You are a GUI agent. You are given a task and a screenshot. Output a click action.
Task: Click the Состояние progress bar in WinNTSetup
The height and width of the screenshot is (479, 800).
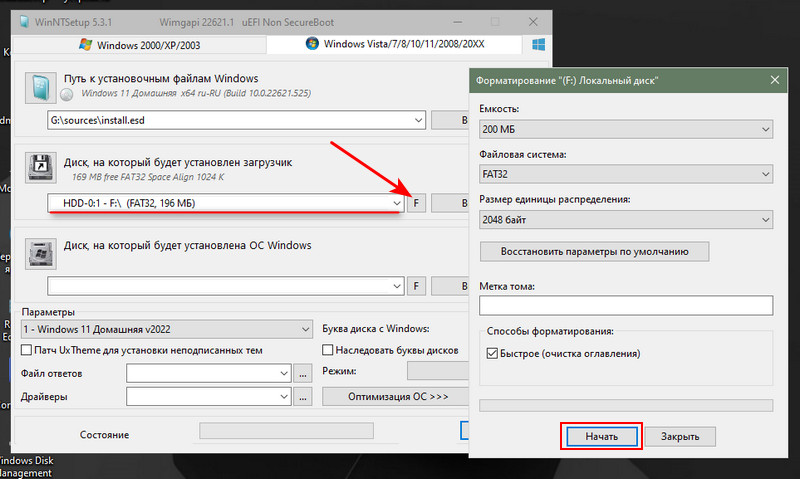click(286, 431)
